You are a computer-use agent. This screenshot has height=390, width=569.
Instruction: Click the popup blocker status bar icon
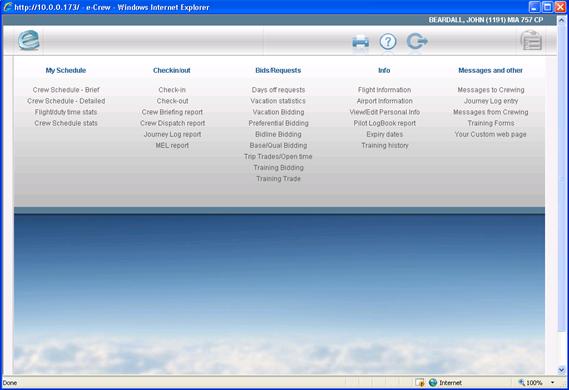[x=420, y=382]
